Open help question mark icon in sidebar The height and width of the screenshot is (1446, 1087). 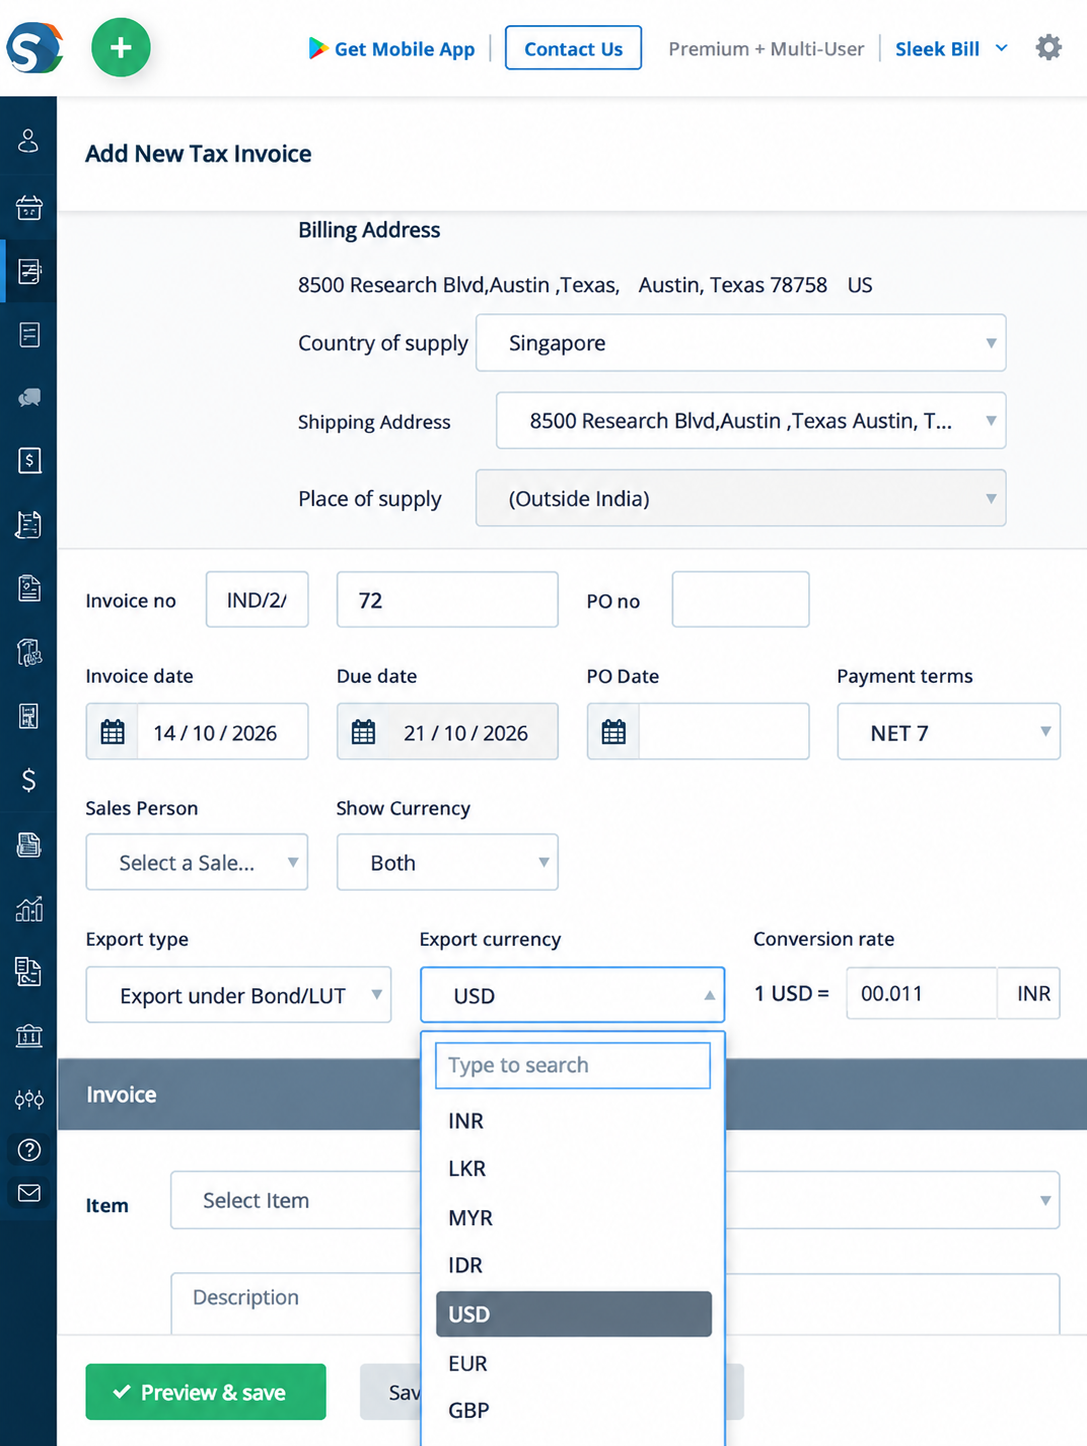click(x=29, y=1150)
